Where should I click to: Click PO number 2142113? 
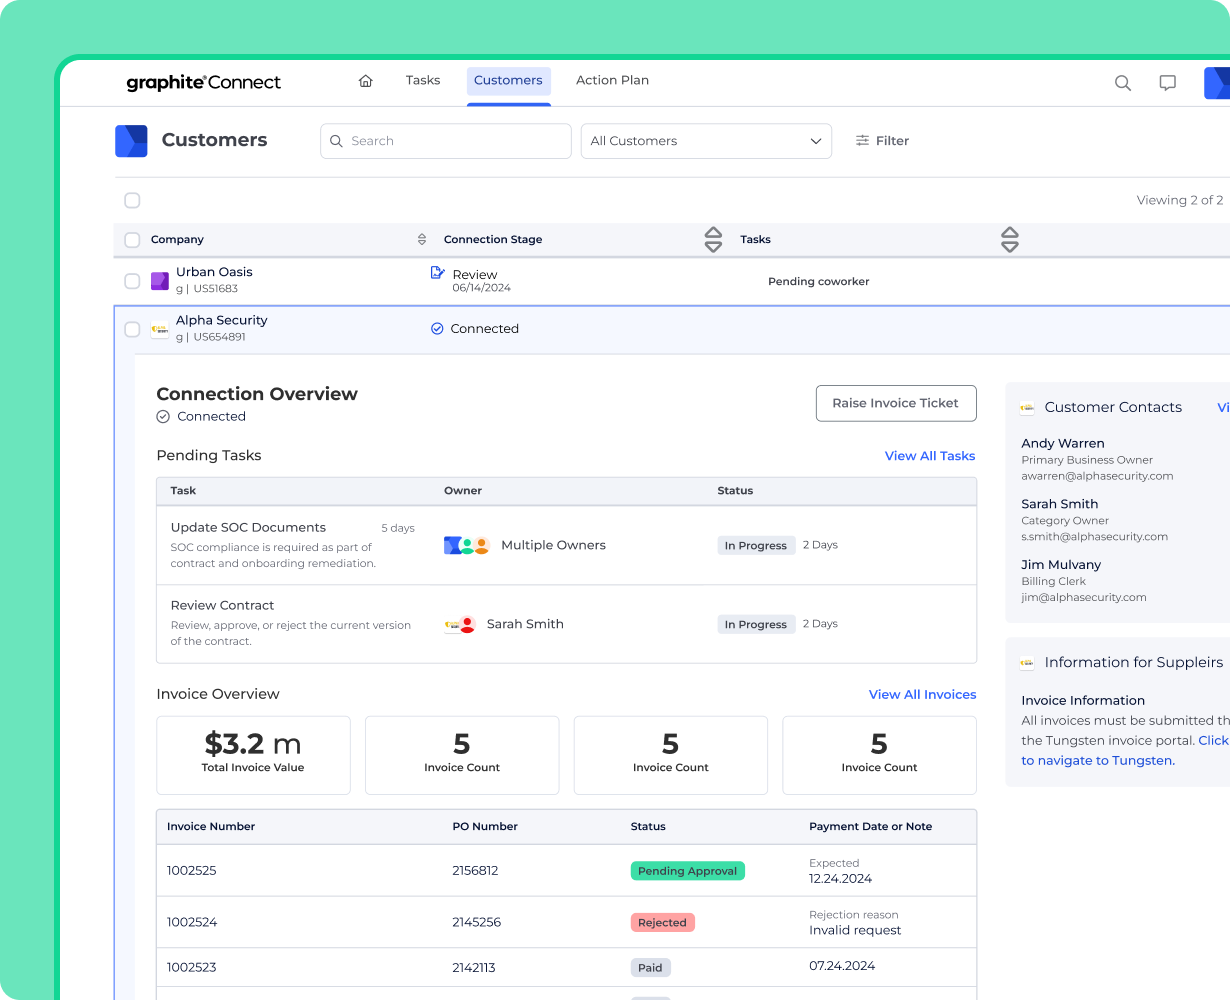click(x=474, y=968)
